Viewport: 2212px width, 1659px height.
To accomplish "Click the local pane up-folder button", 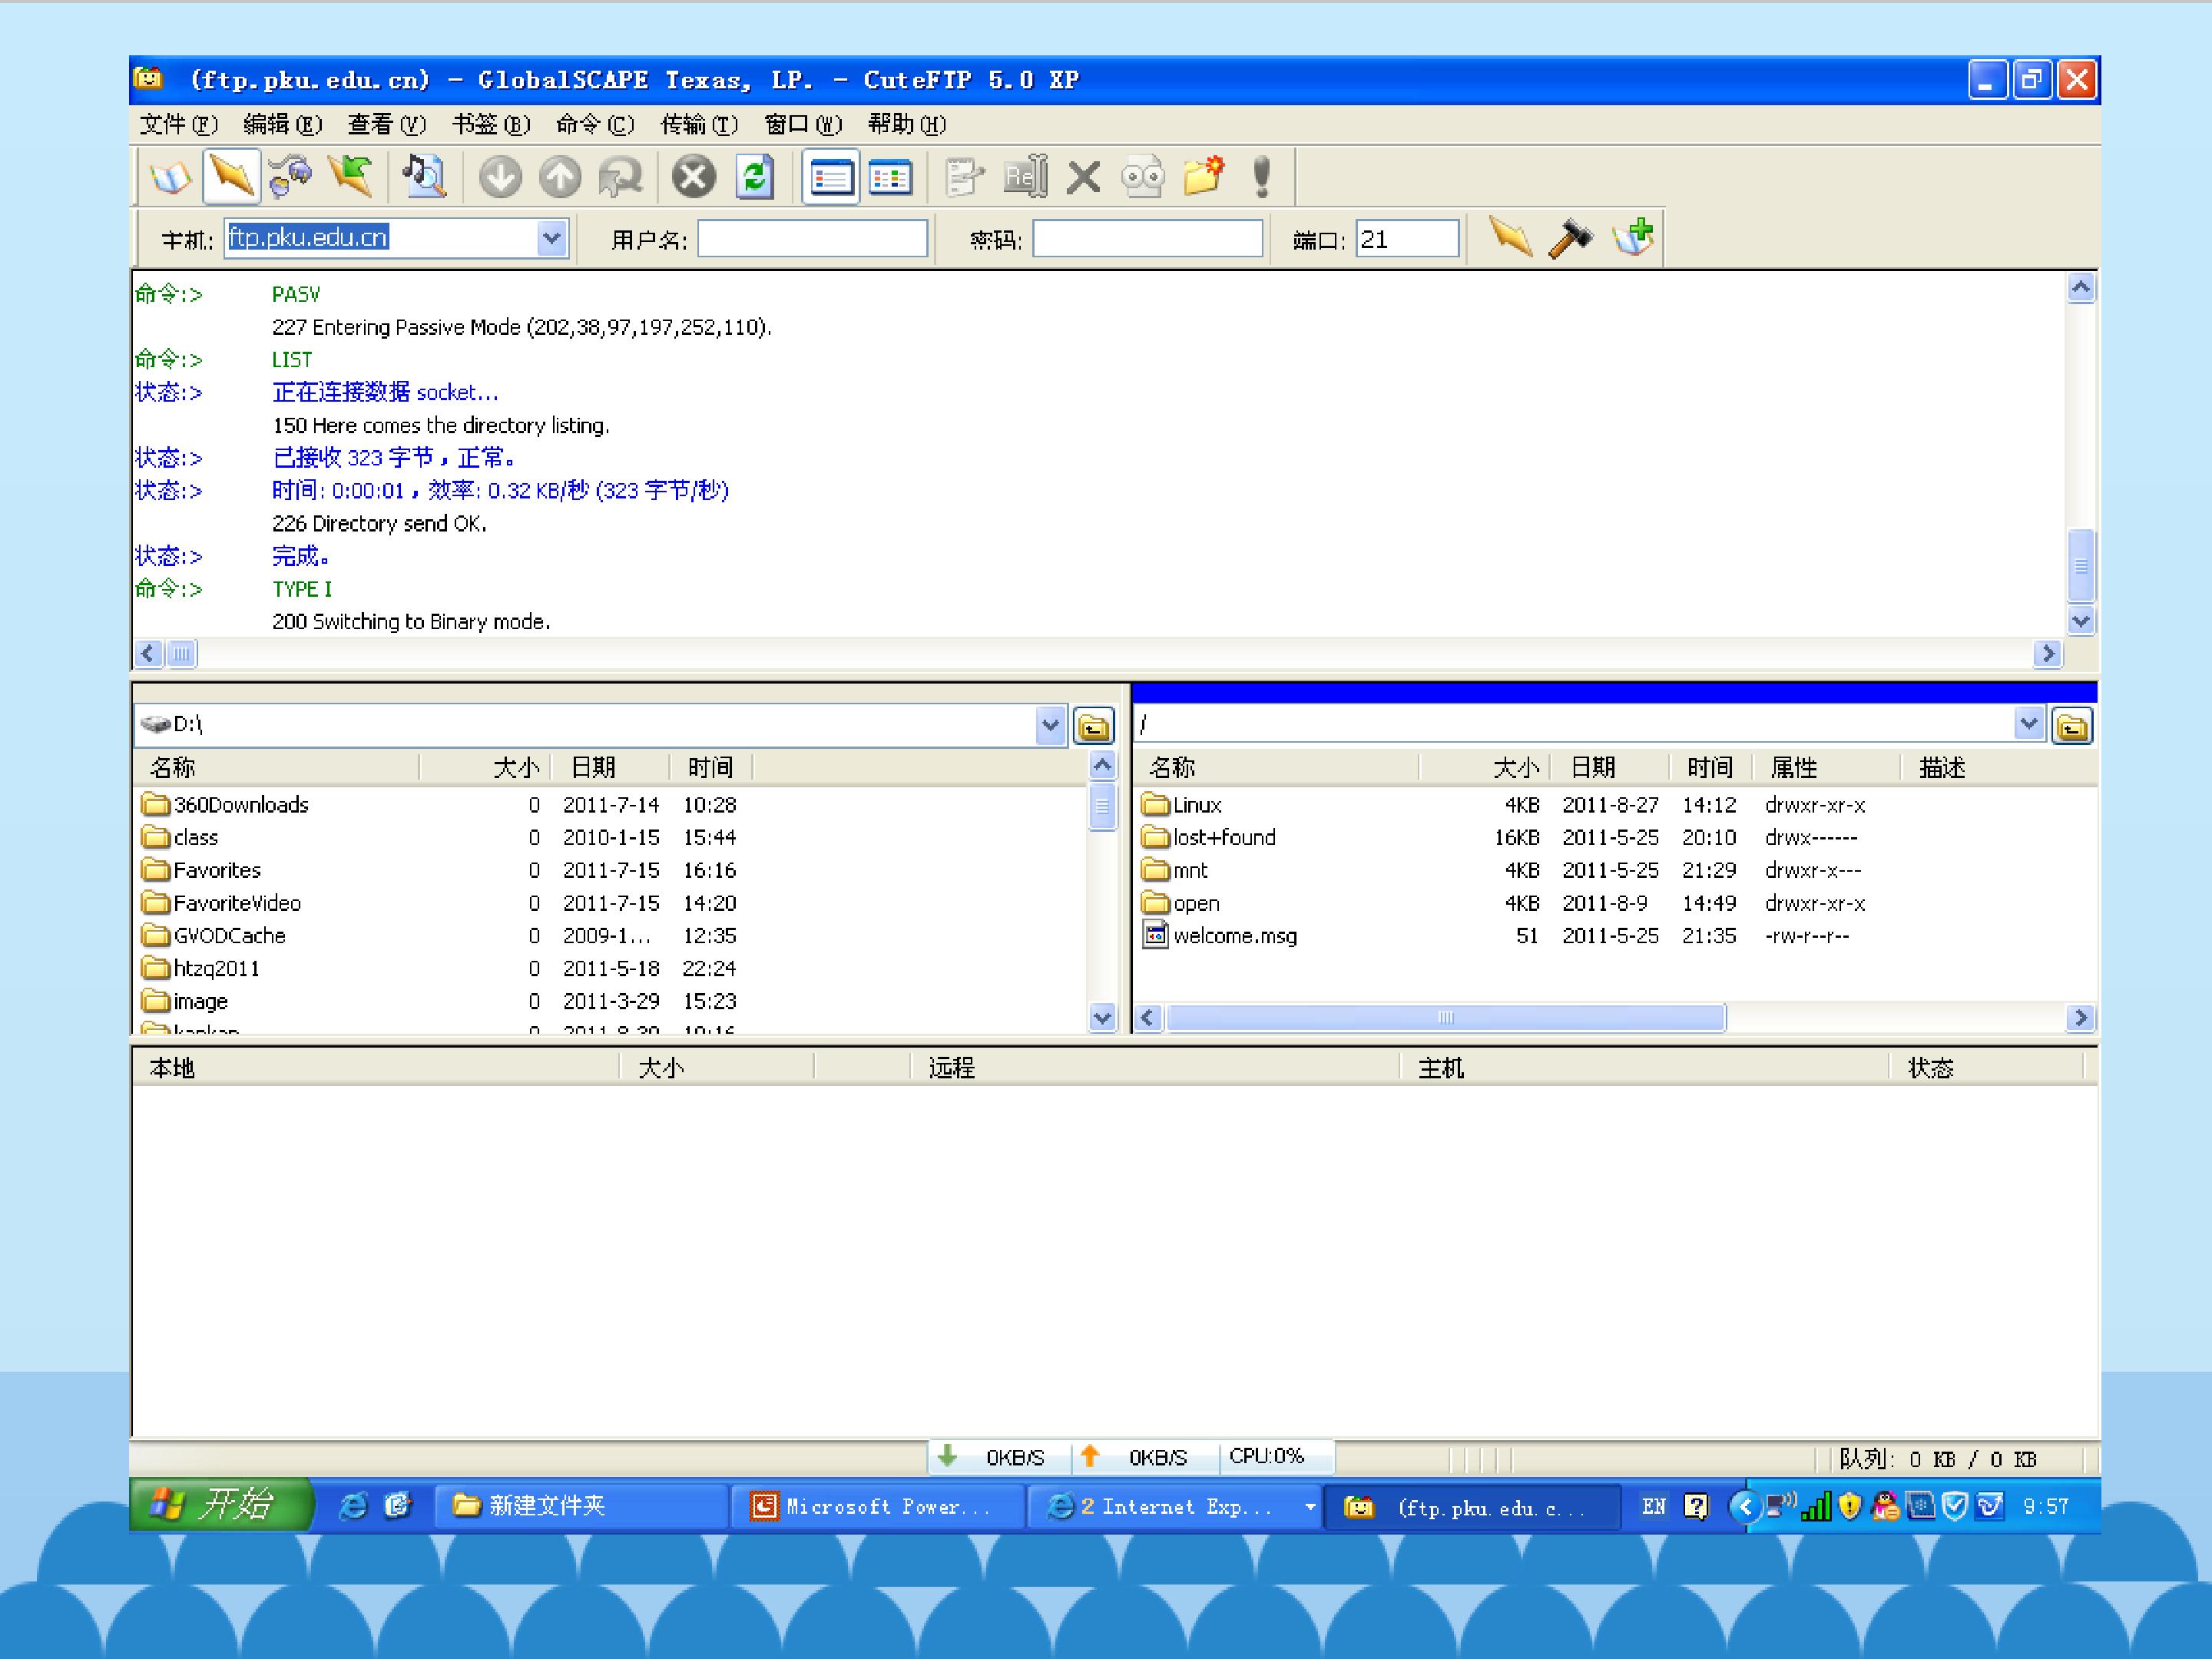I will pos(1093,726).
